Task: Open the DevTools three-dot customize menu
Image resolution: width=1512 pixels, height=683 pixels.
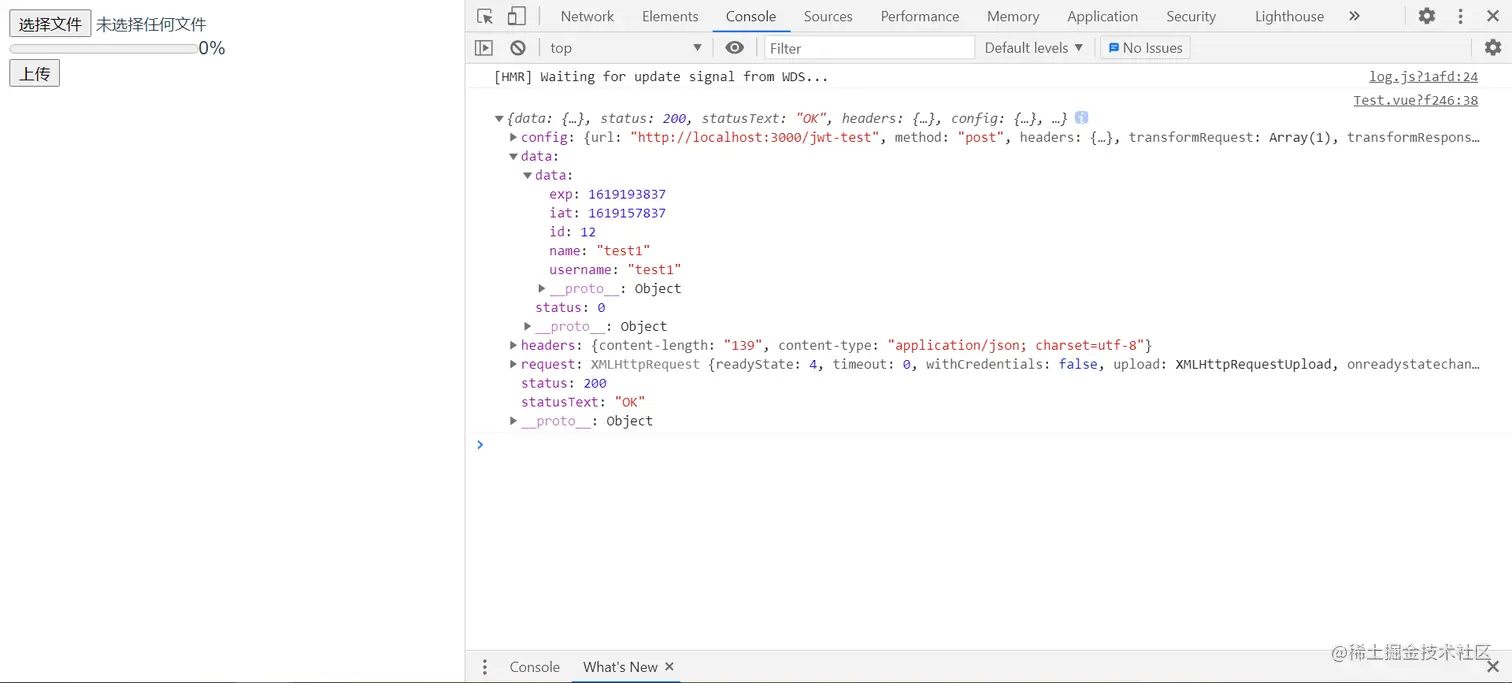Action: (1461, 16)
